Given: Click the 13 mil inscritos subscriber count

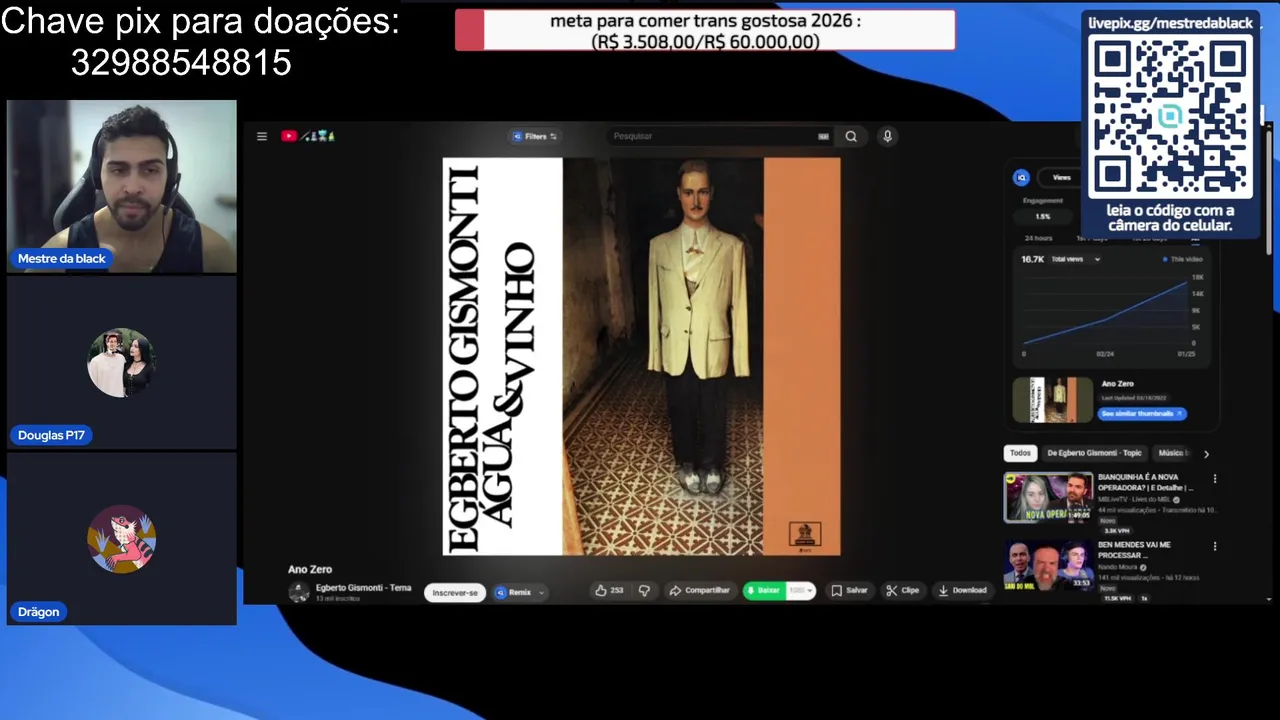Looking at the screenshot, I should (x=337, y=599).
